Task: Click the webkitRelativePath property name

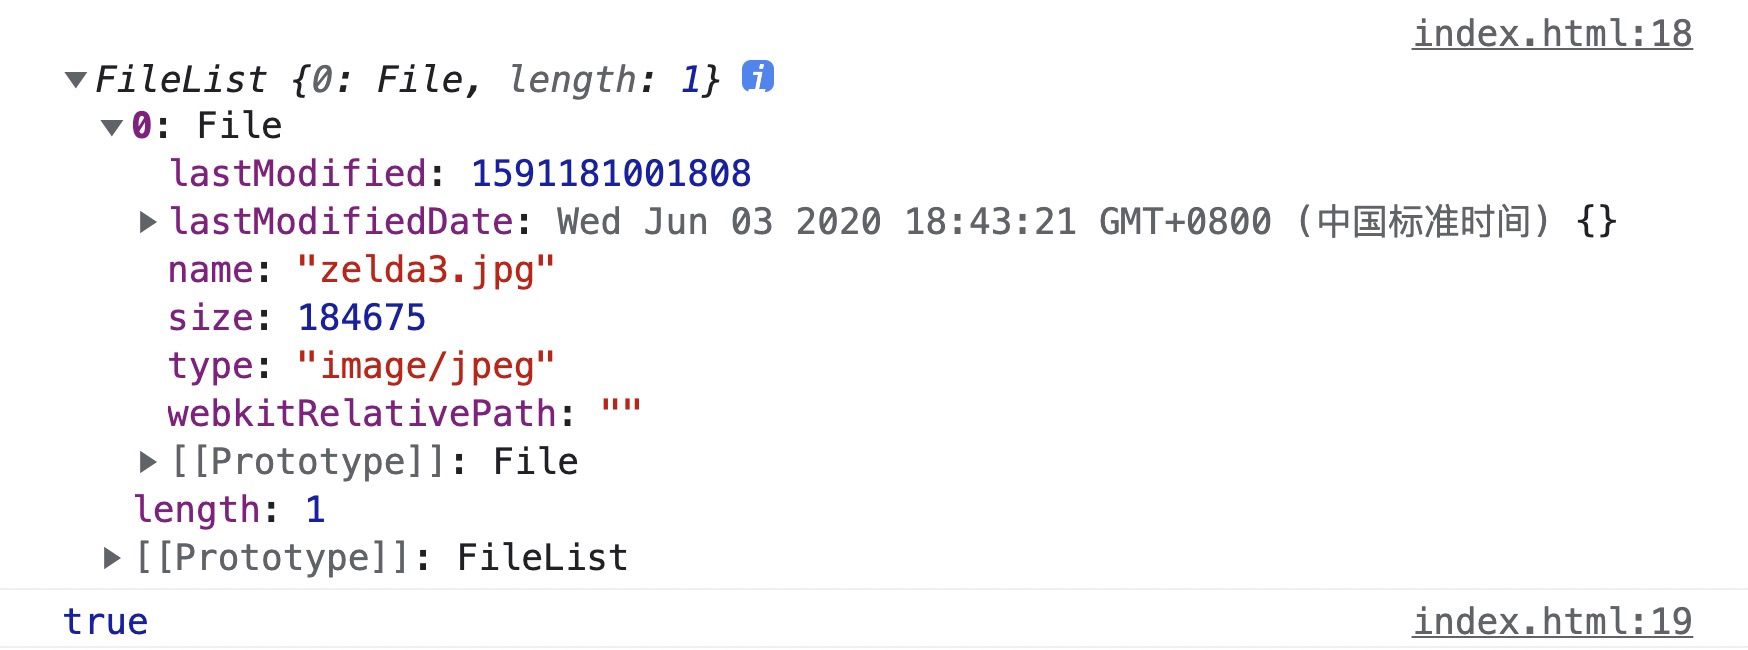Action: [x=361, y=413]
